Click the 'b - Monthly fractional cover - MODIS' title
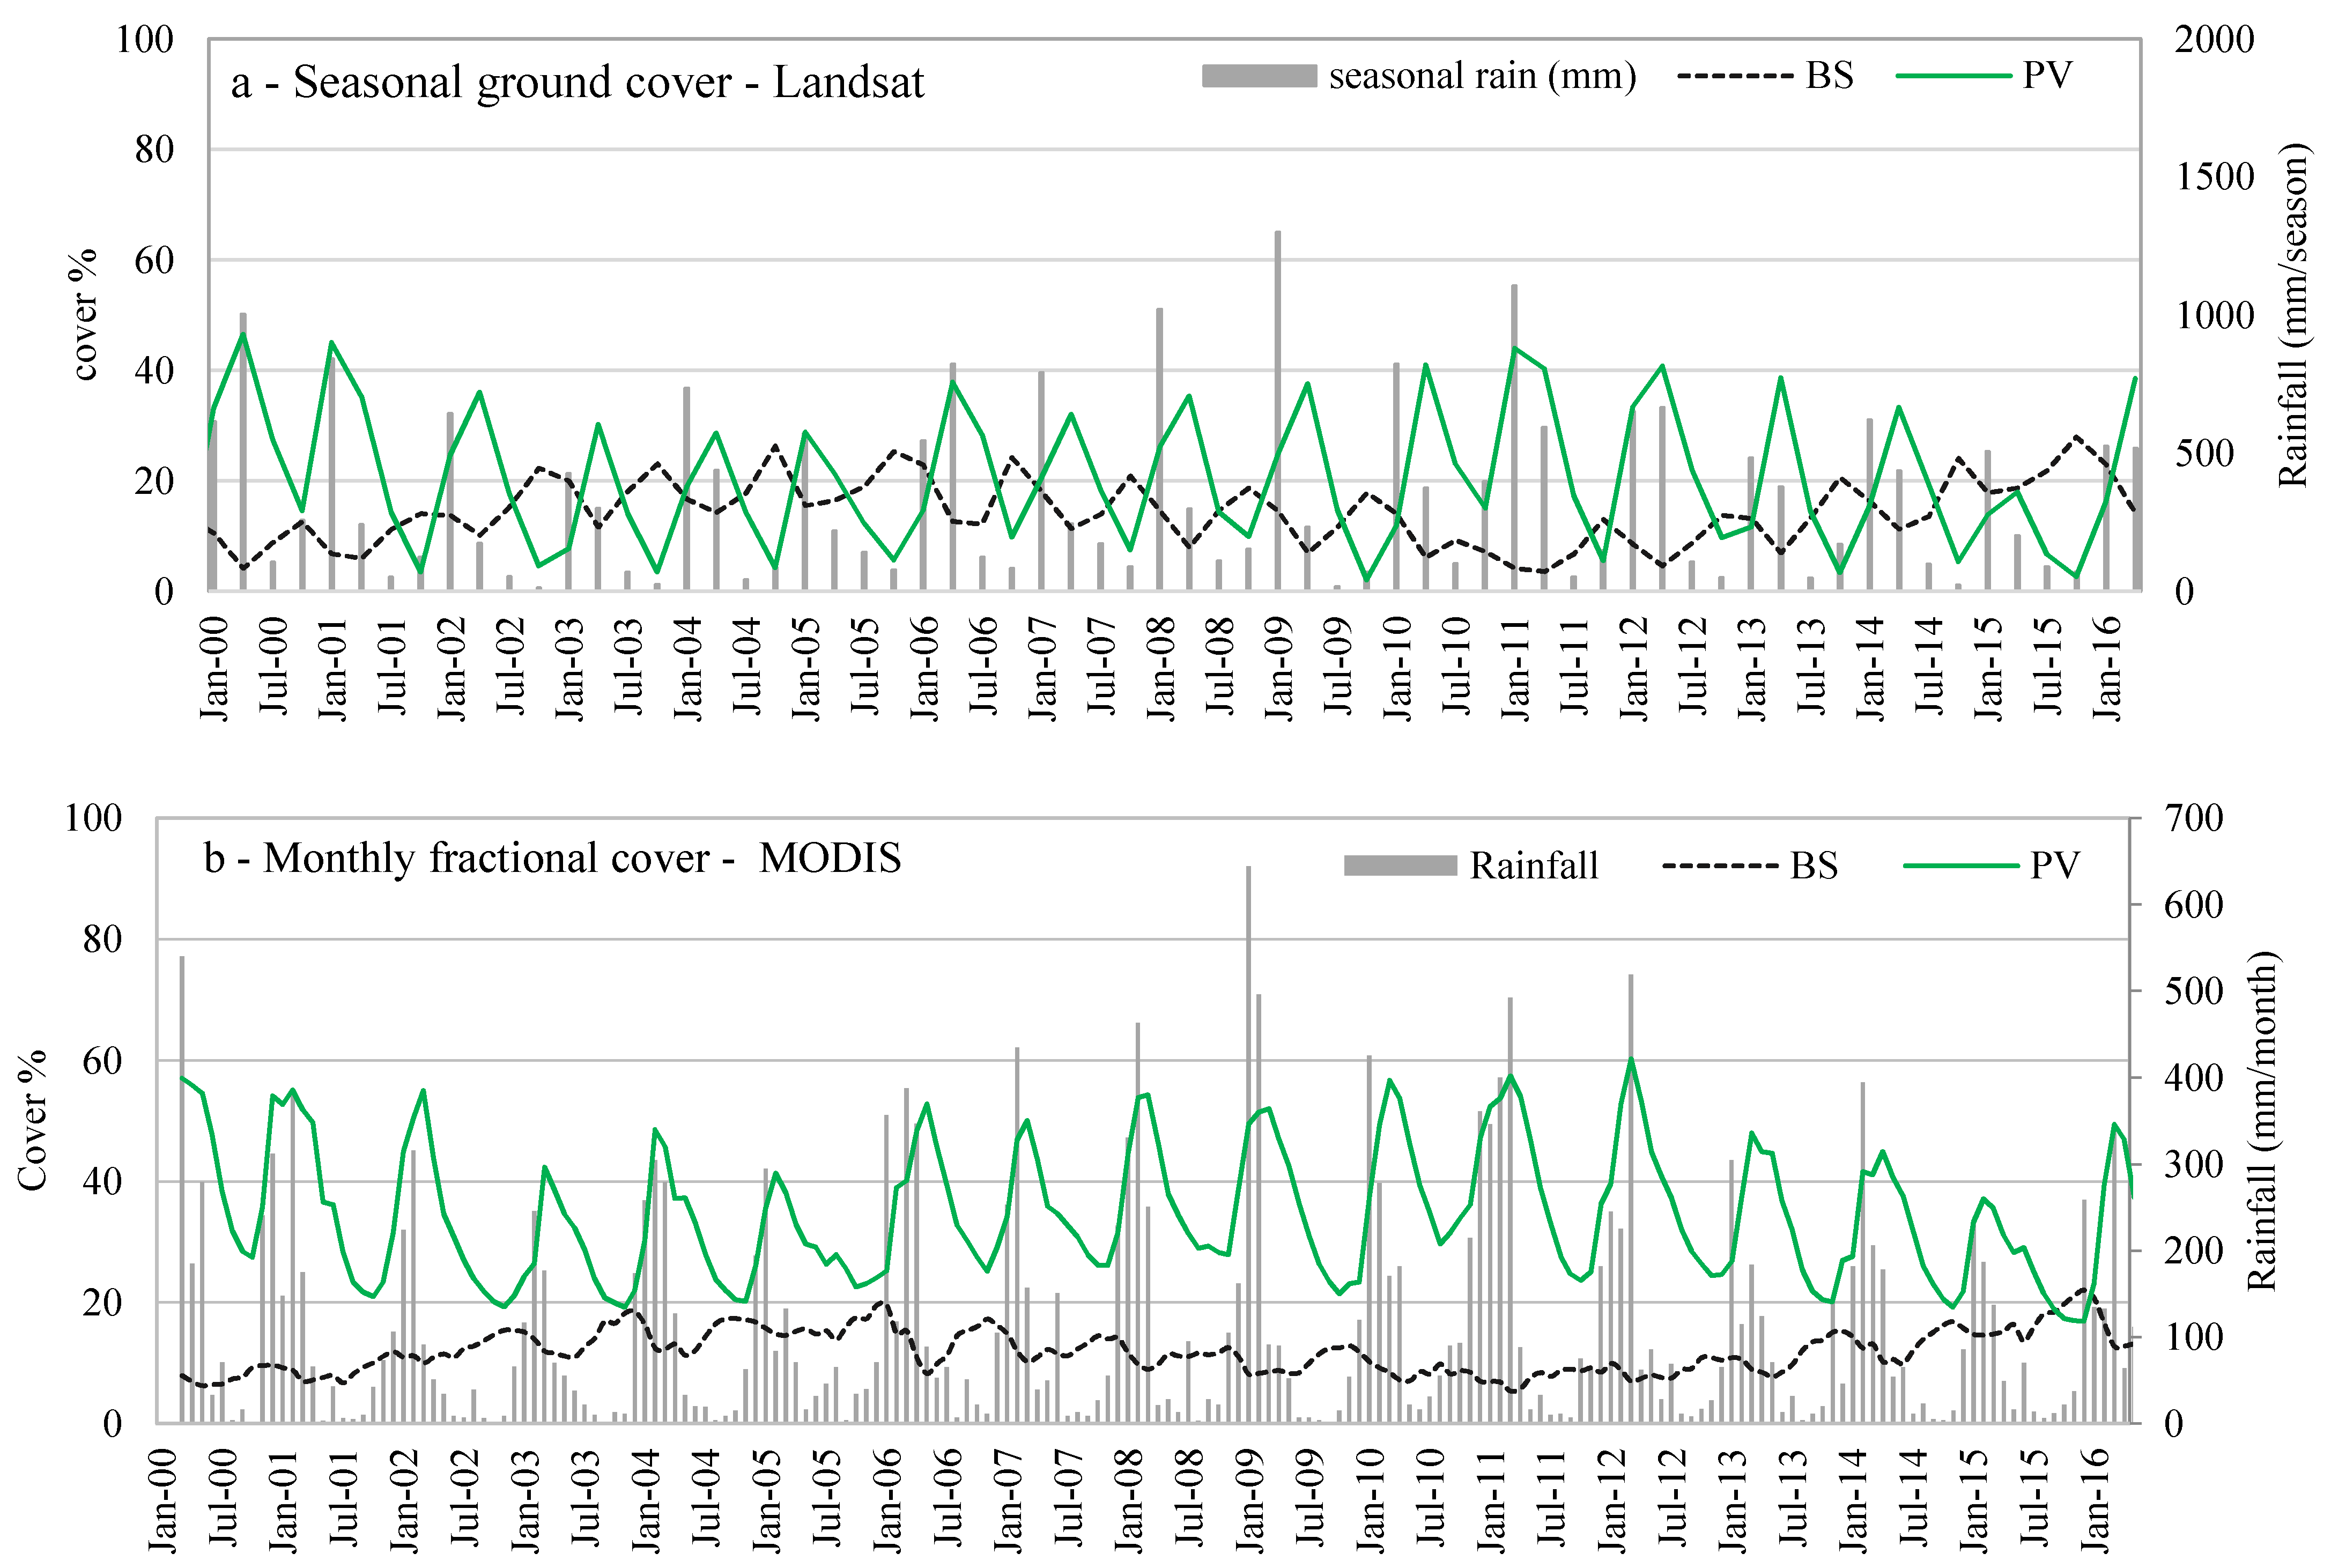The height and width of the screenshot is (1568, 2331). (552, 858)
